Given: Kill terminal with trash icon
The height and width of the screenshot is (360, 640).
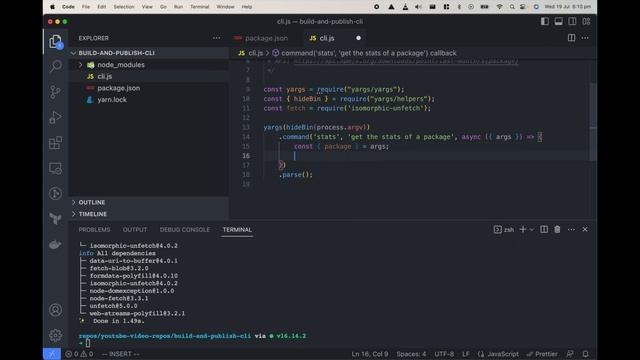Looking at the screenshot, I should 557,229.
